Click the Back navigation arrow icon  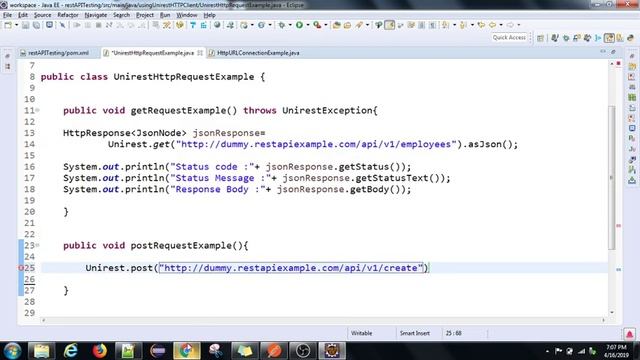(x=493, y=25)
